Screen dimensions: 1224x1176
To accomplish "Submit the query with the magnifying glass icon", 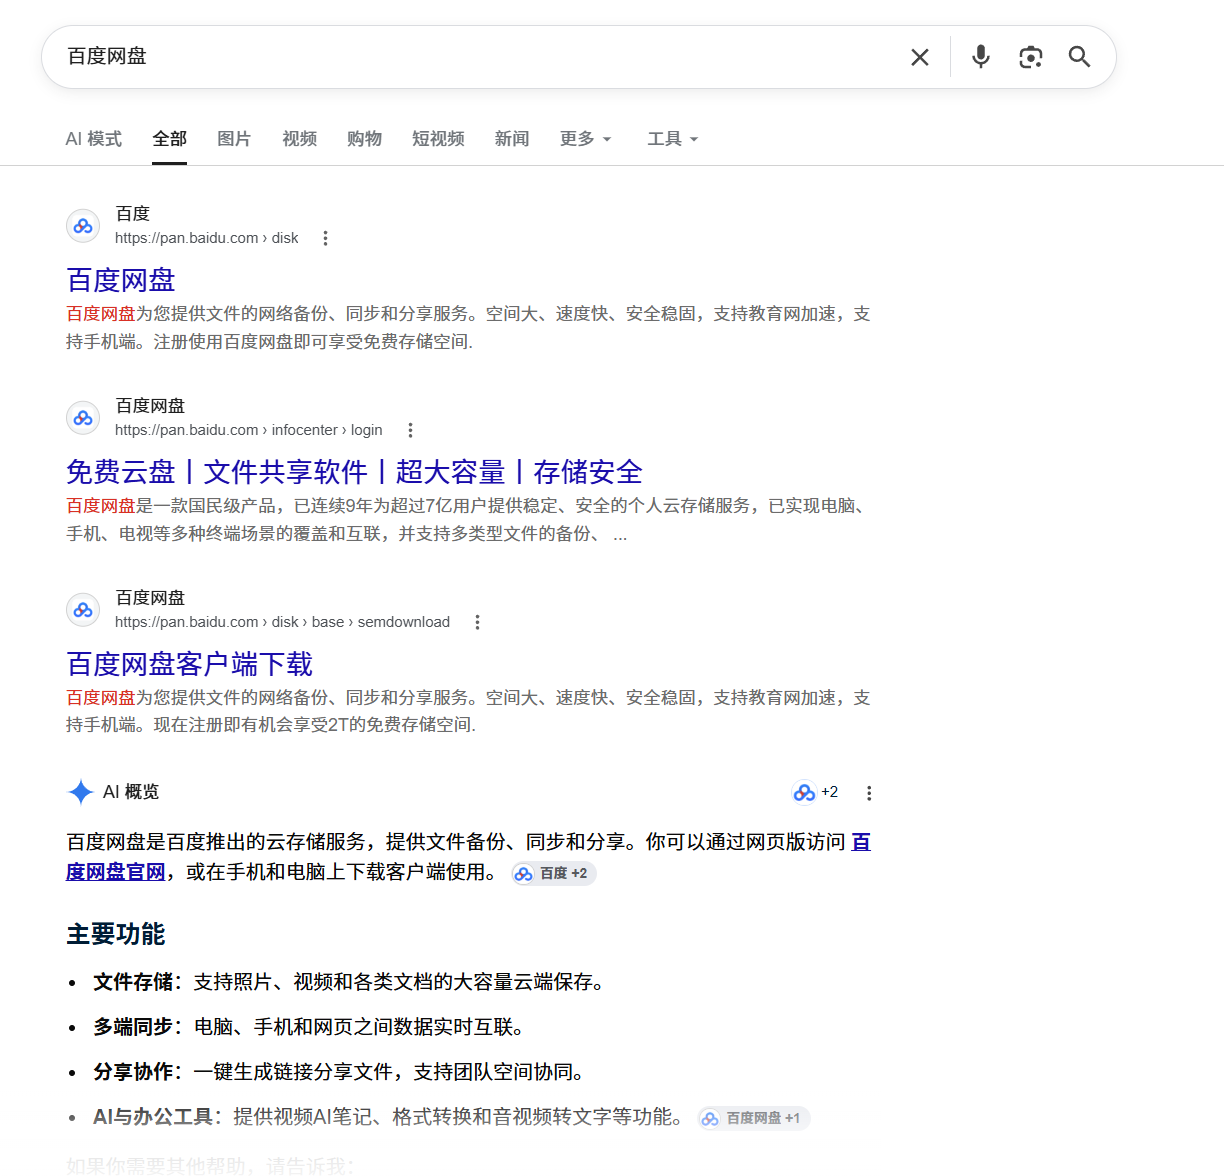I will pos(1079,57).
